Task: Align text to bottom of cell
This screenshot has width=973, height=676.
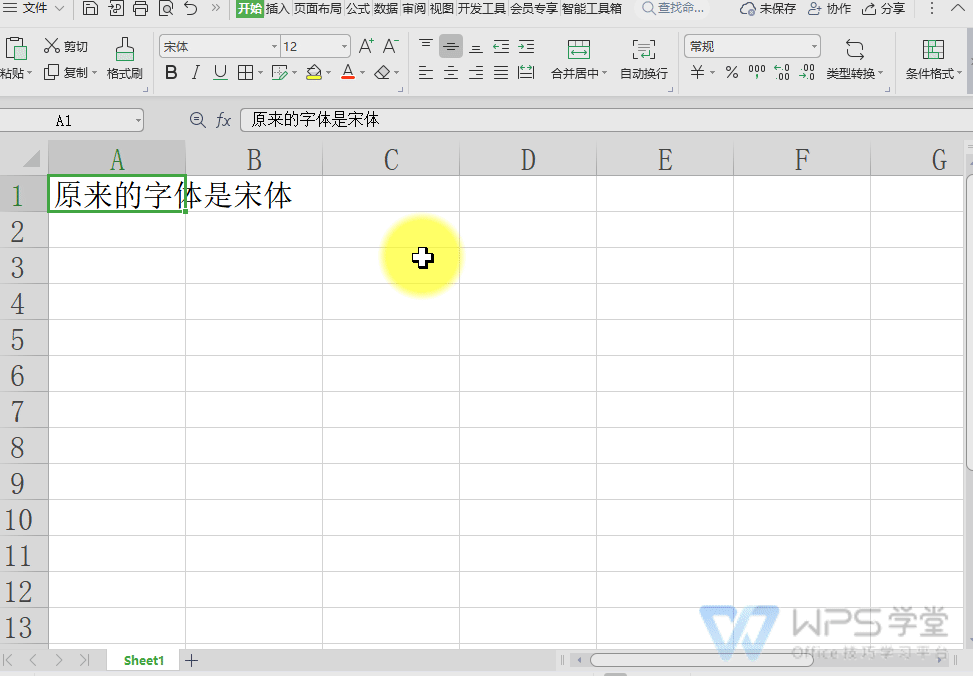Action: click(x=476, y=46)
